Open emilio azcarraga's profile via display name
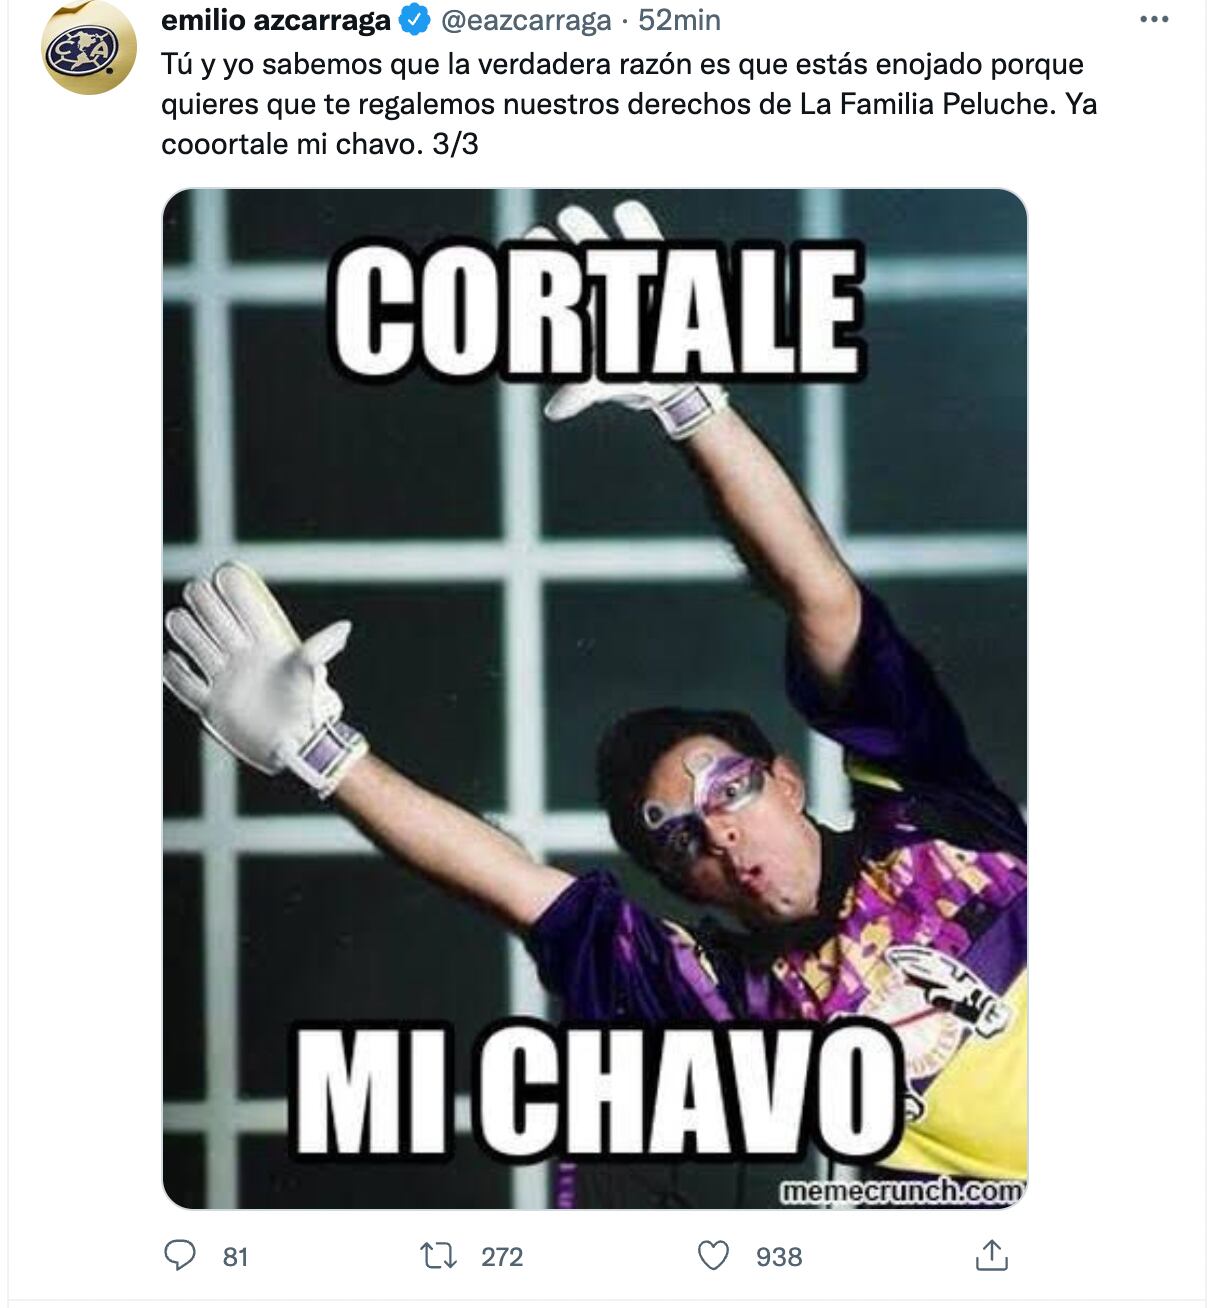This screenshot has height=1308, width=1210. pyautogui.click(x=276, y=20)
